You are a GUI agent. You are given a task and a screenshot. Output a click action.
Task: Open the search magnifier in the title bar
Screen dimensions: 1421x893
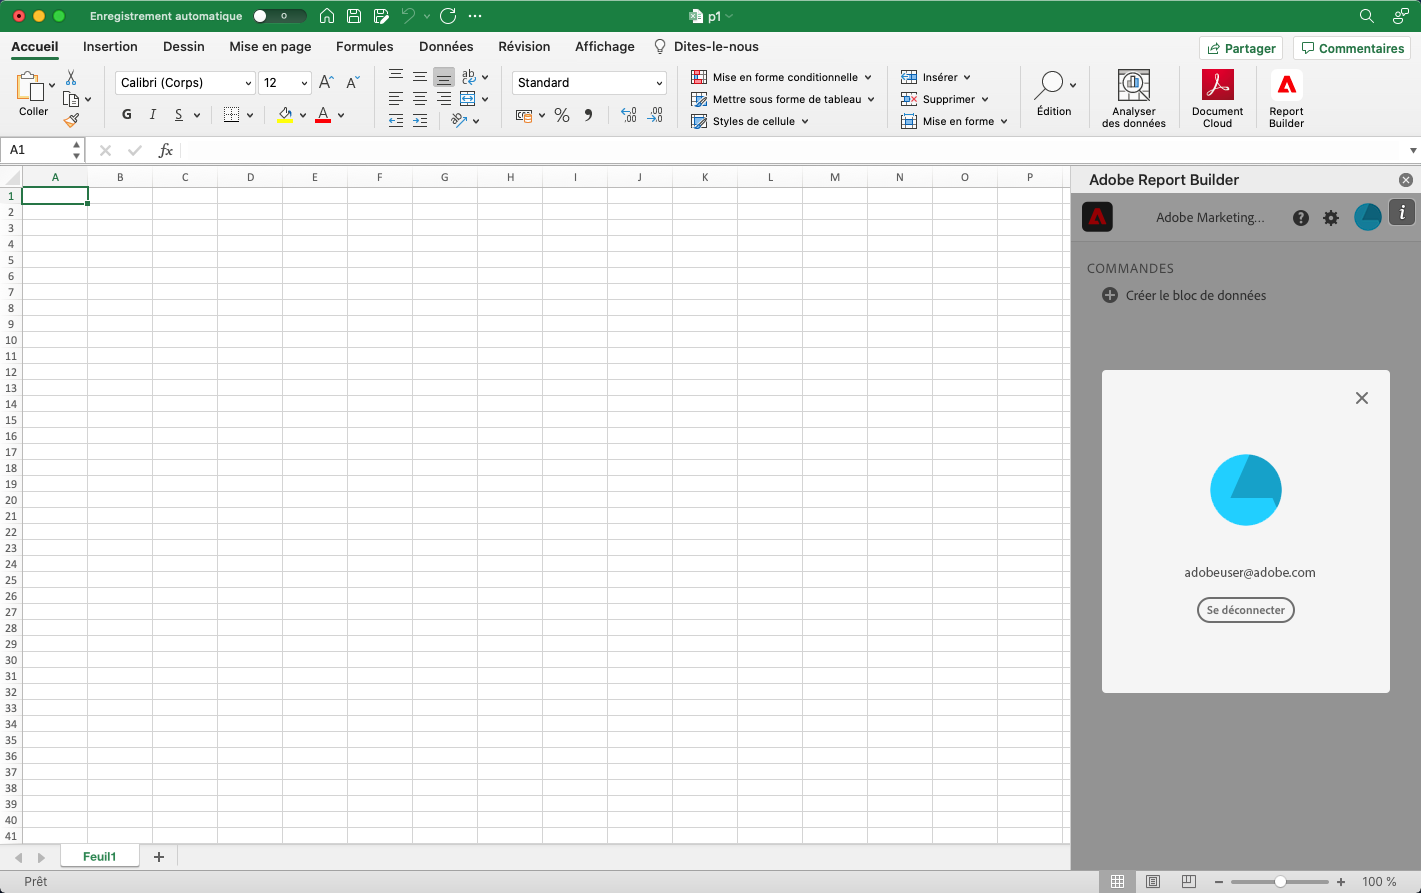click(x=1367, y=16)
